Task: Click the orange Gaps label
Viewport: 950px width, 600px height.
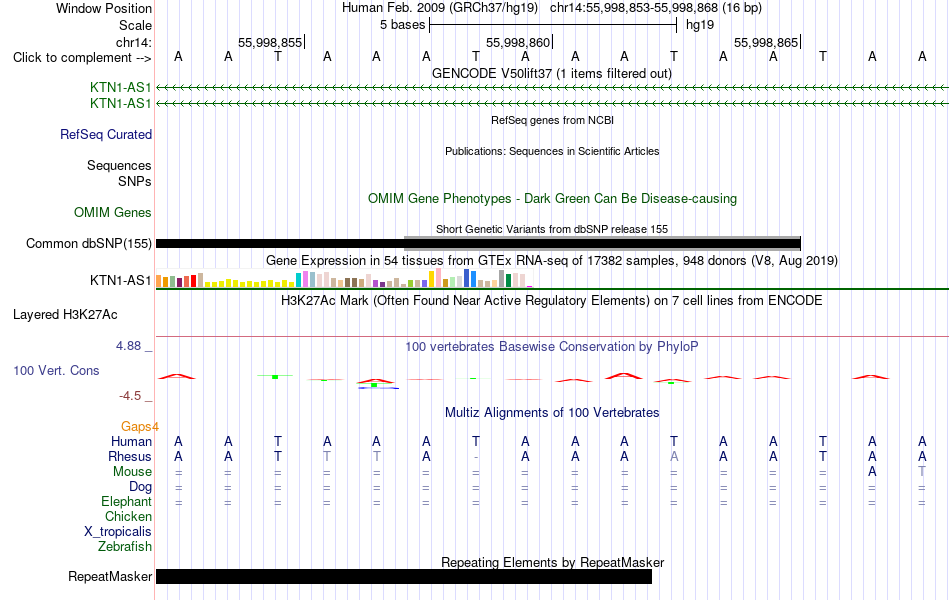Action: (x=140, y=427)
